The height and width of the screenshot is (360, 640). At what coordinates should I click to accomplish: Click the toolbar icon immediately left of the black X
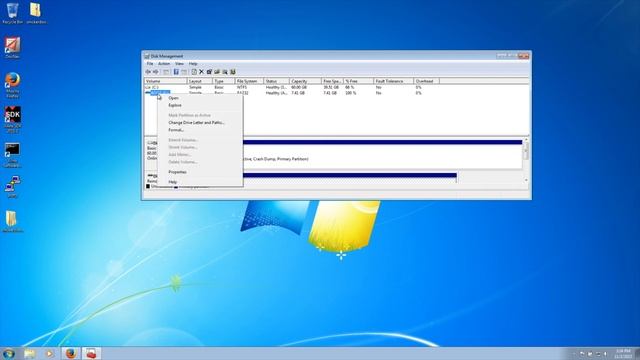pos(194,72)
